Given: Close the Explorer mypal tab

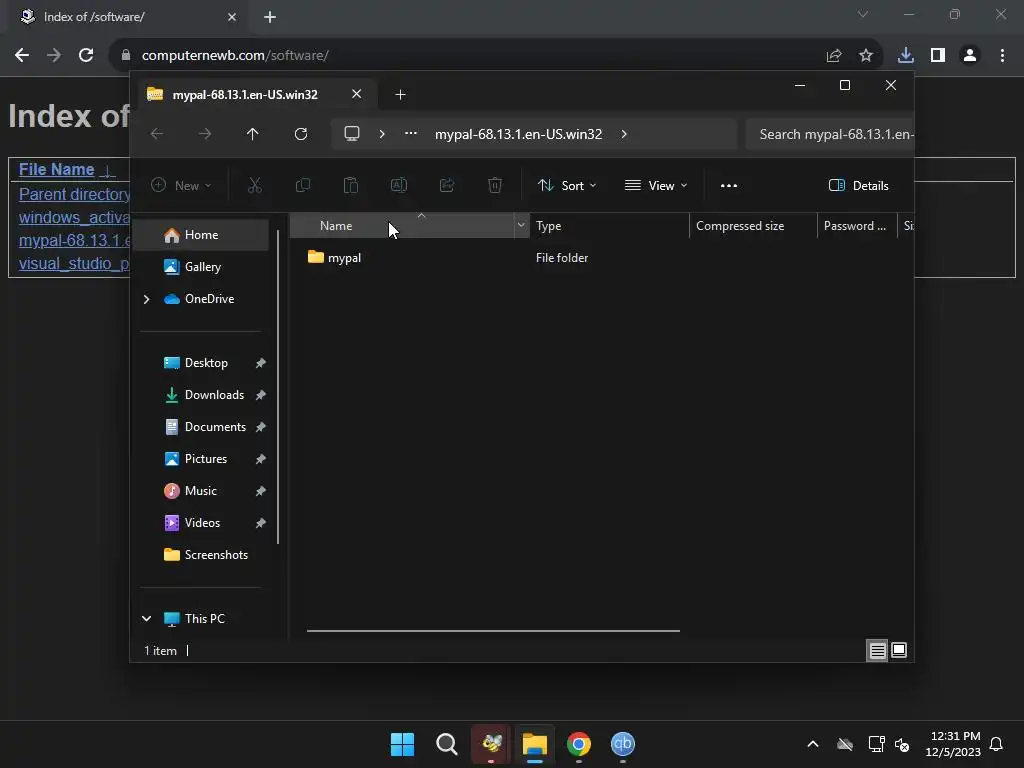Looking at the screenshot, I should tap(357, 94).
